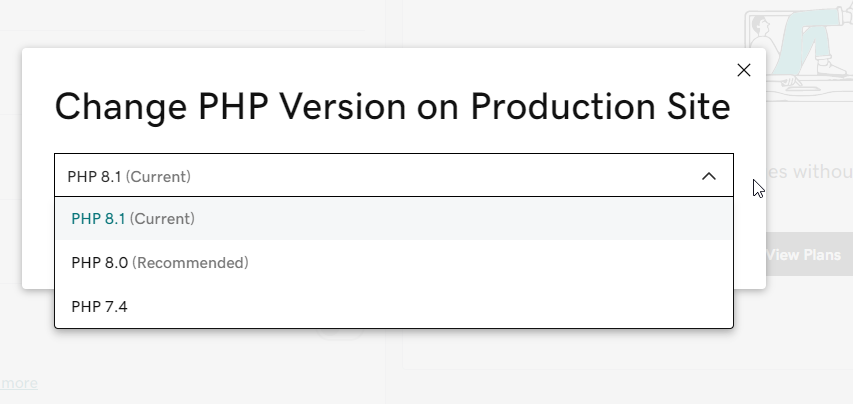Click the upward caret in the version selector
This screenshot has height=404, width=853.
point(709,176)
